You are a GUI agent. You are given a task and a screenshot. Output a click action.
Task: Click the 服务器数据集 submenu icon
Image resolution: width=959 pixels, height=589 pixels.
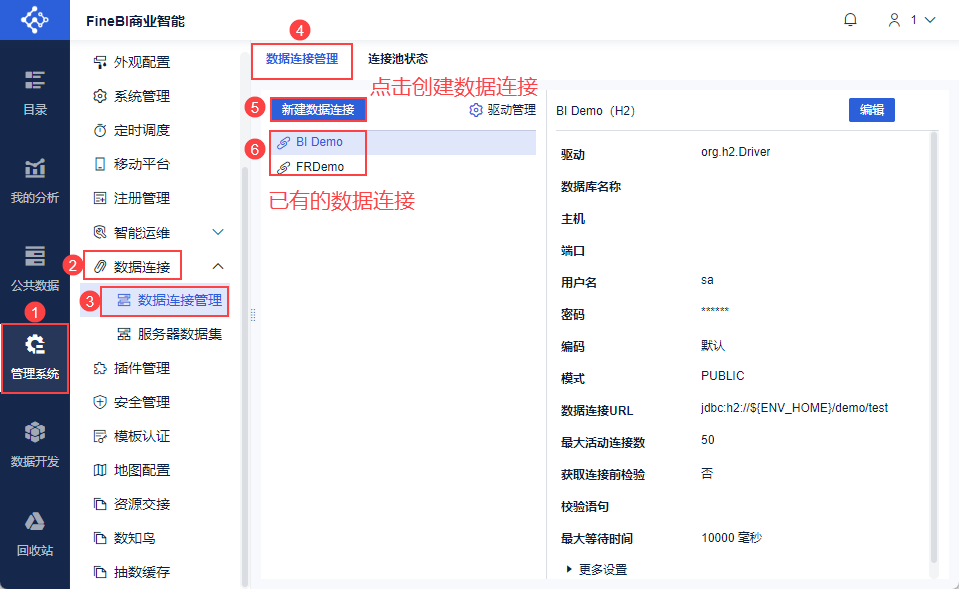124,334
